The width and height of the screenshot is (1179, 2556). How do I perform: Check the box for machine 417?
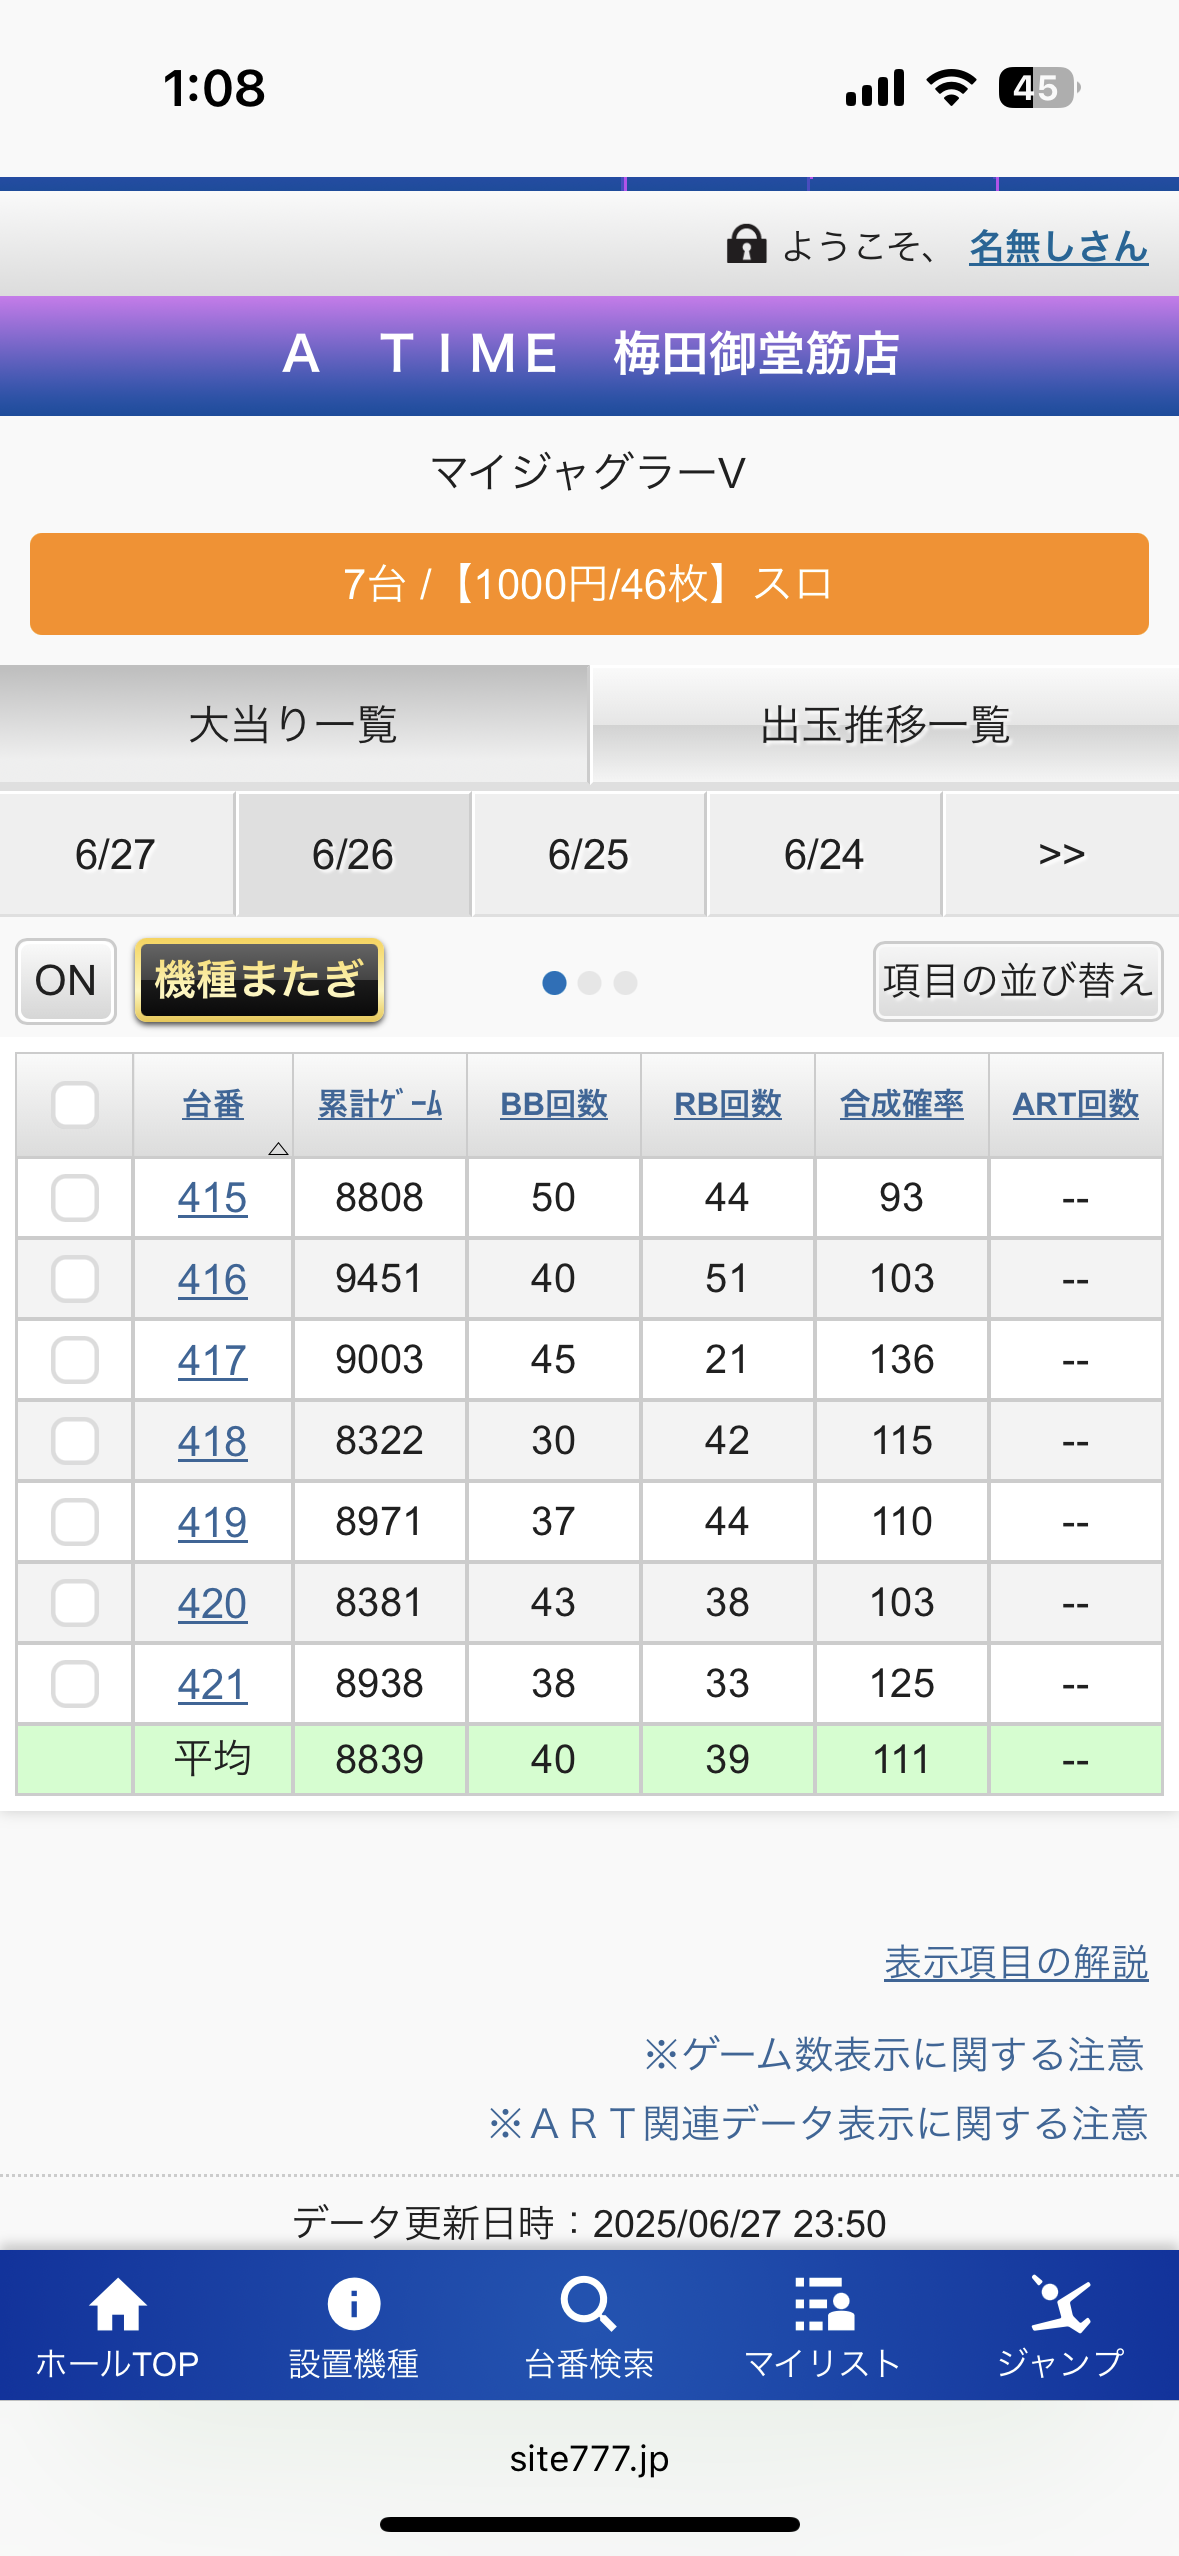pos(75,1360)
